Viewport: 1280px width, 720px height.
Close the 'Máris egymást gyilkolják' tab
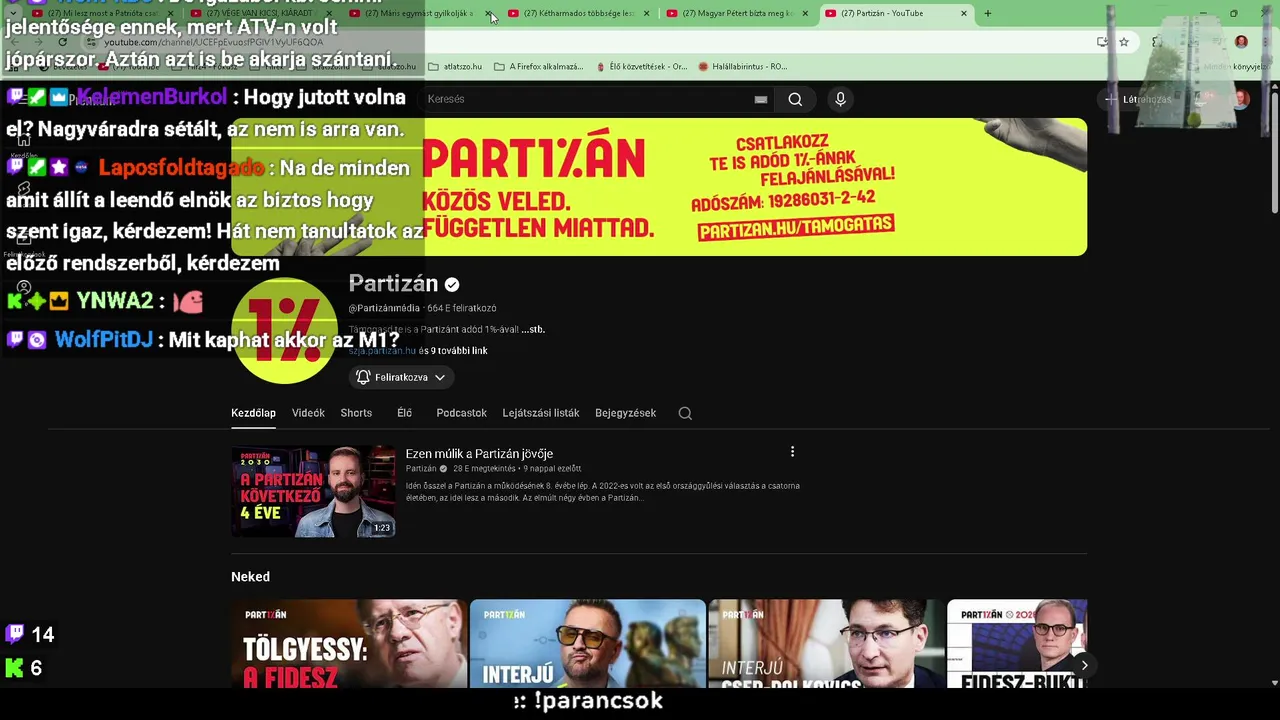489,14
